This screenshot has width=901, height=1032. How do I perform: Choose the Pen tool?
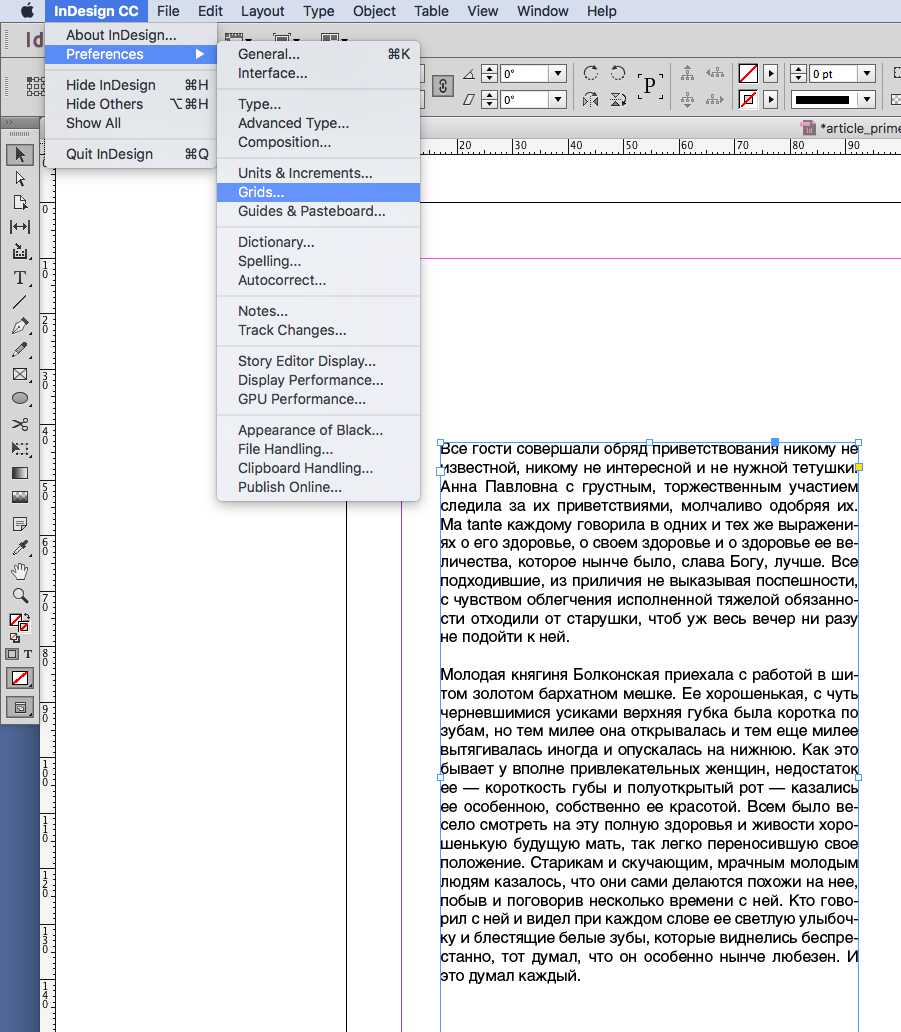[20, 326]
